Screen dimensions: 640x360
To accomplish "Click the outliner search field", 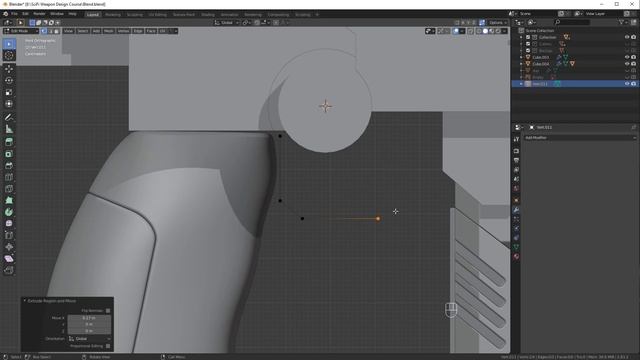I will click(572, 22).
